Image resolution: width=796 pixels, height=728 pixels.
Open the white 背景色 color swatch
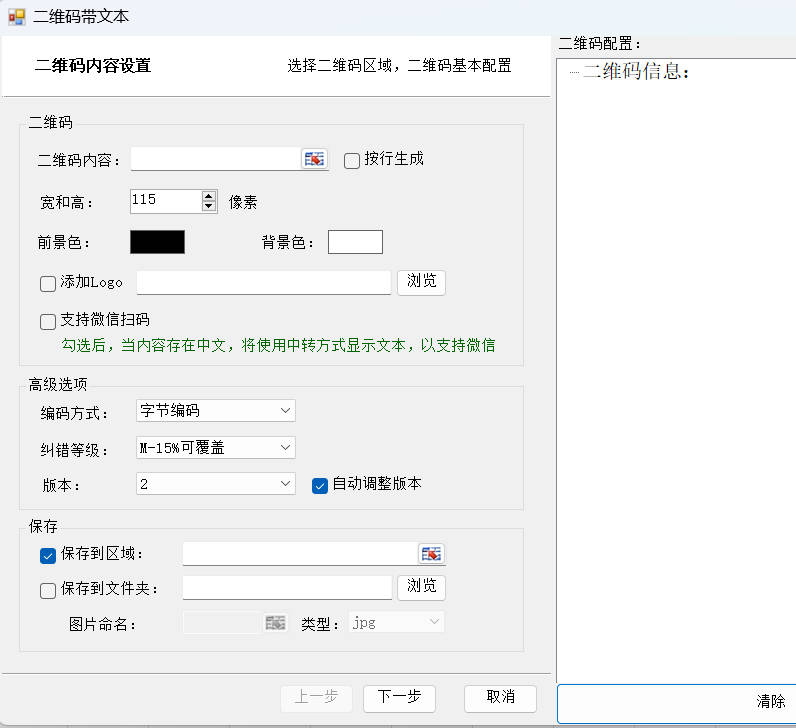[355, 242]
